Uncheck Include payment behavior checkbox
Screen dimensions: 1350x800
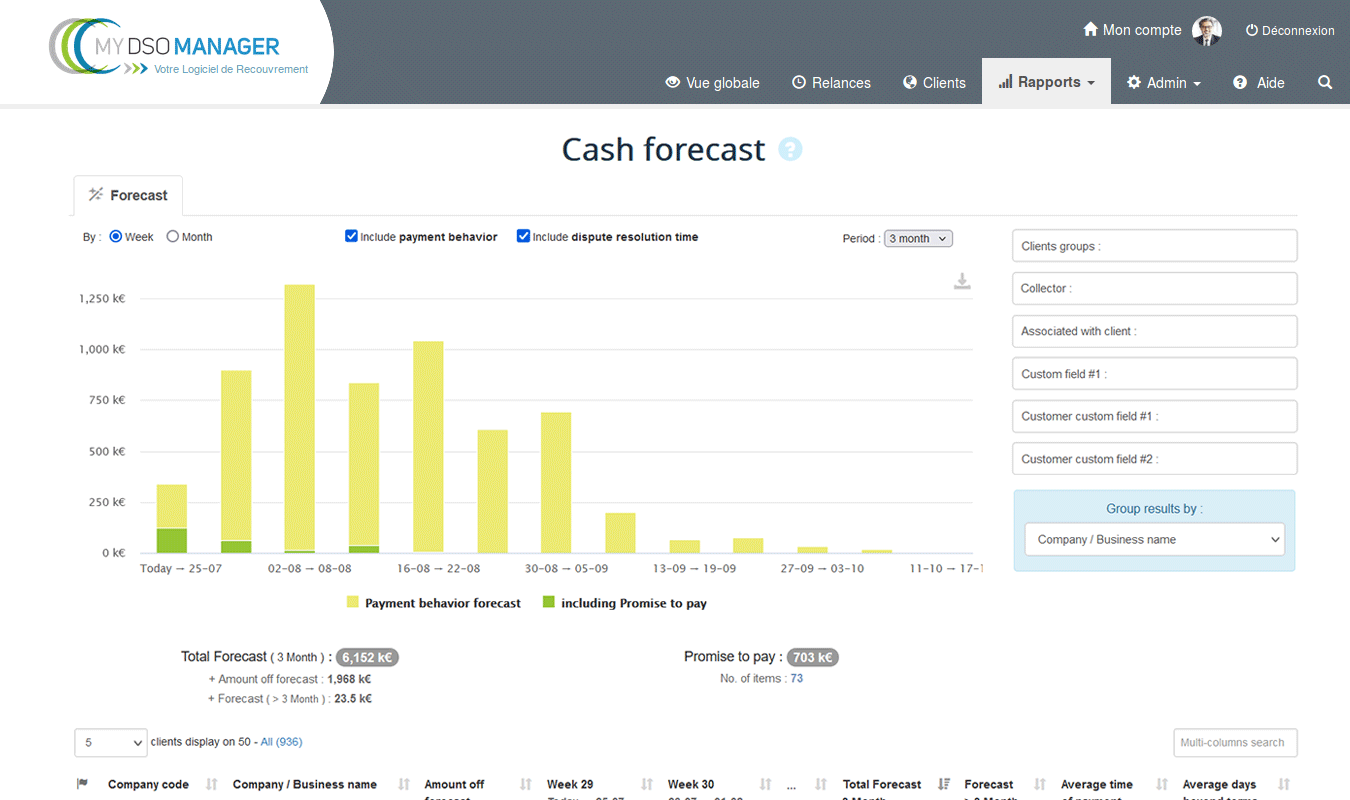[x=351, y=237]
